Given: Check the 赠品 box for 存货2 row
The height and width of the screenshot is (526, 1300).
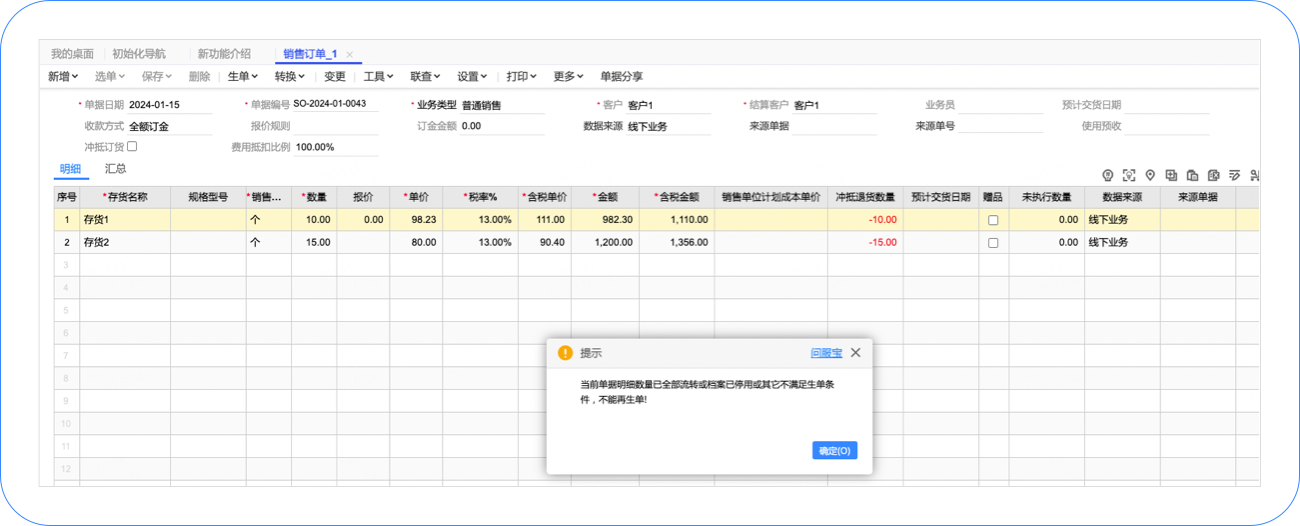Looking at the screenshot, I should [x=993, y=243].
